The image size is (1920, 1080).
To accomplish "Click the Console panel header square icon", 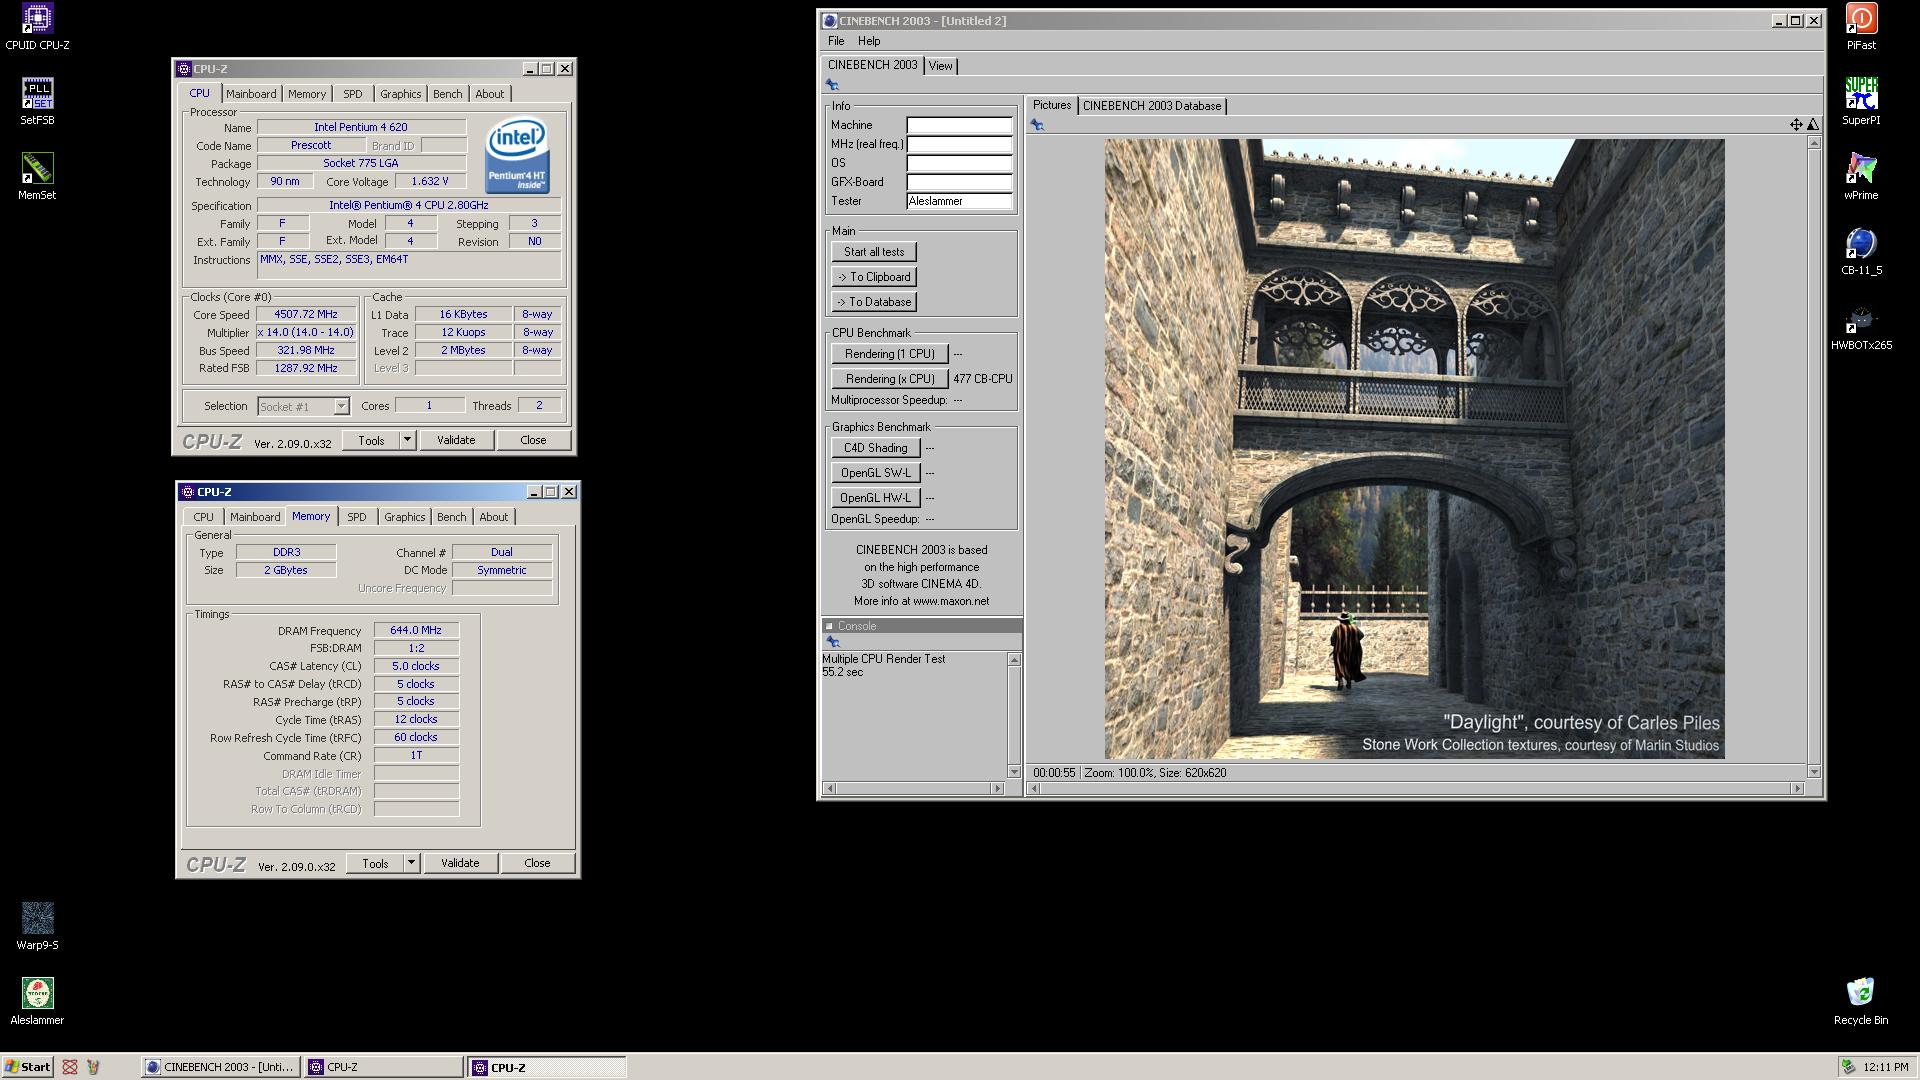I will pyautogui.click(x=829, y=626).
